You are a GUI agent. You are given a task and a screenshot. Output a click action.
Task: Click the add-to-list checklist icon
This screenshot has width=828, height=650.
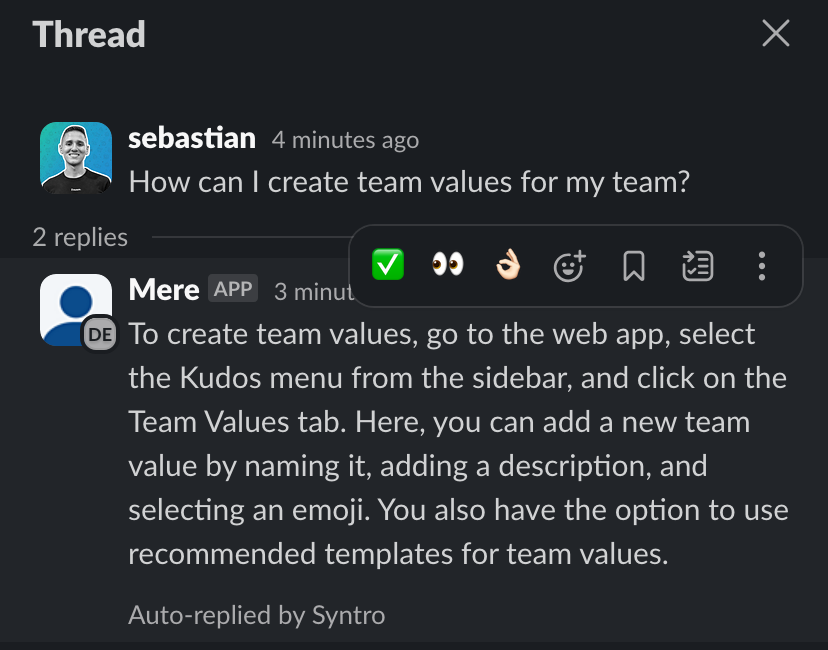click(698, 266)
